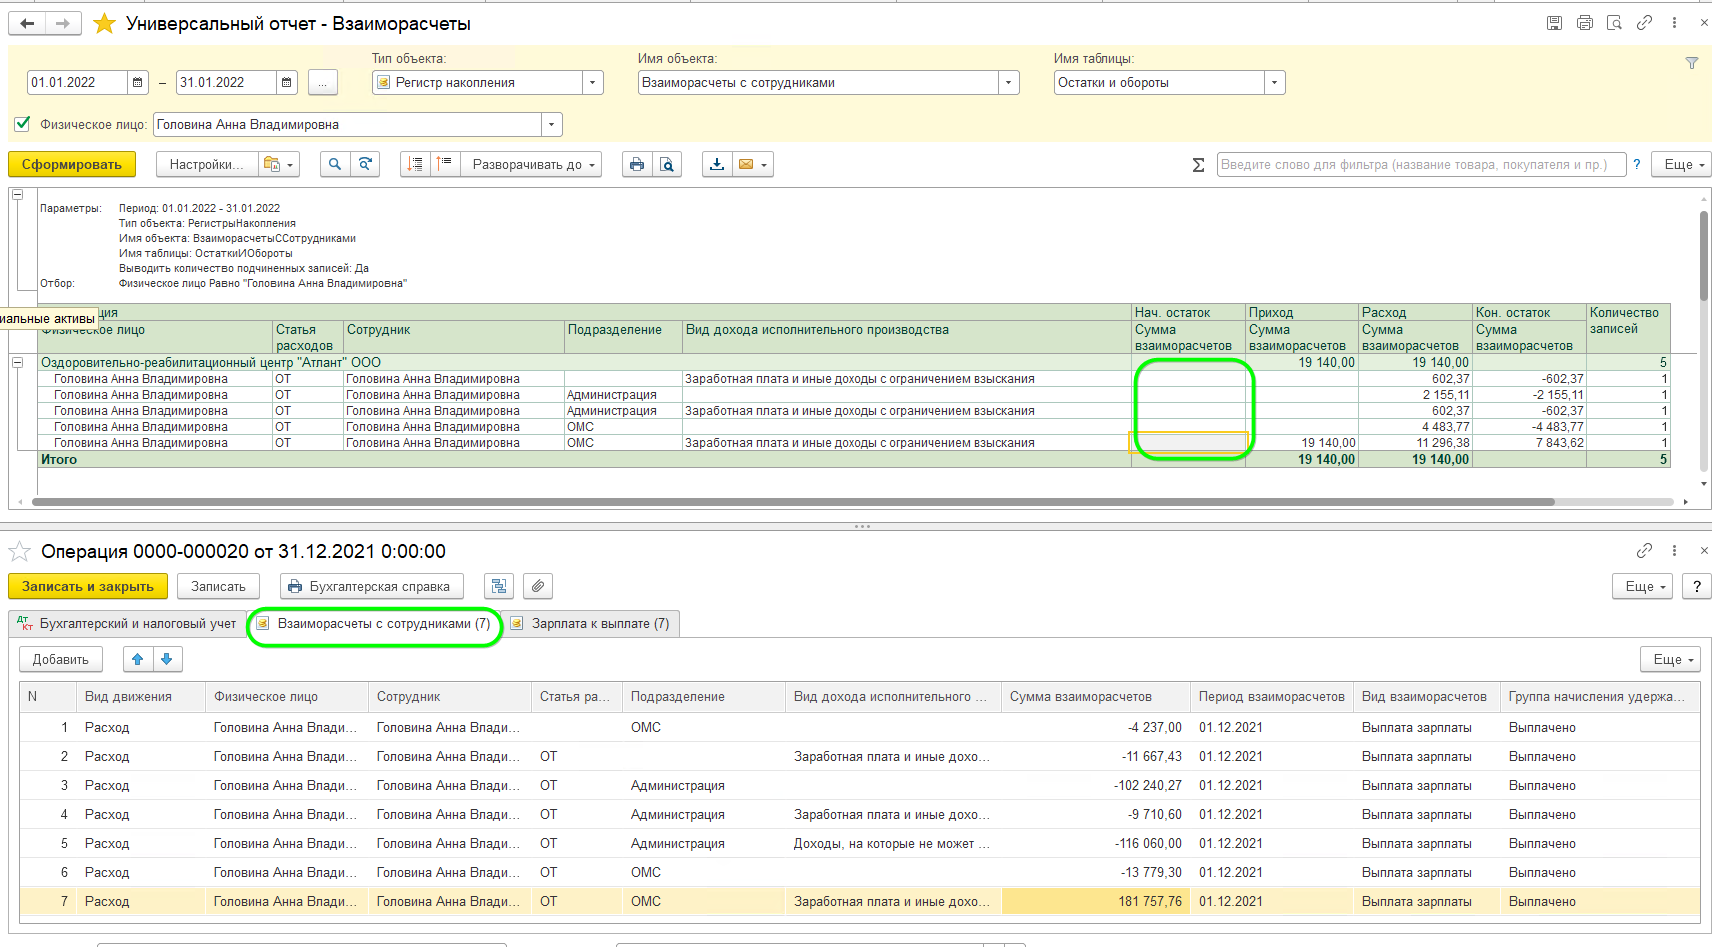Expand the Тип объекта dropdown
The width and height of the screenshot is (1712, 947).
(593, 82)
